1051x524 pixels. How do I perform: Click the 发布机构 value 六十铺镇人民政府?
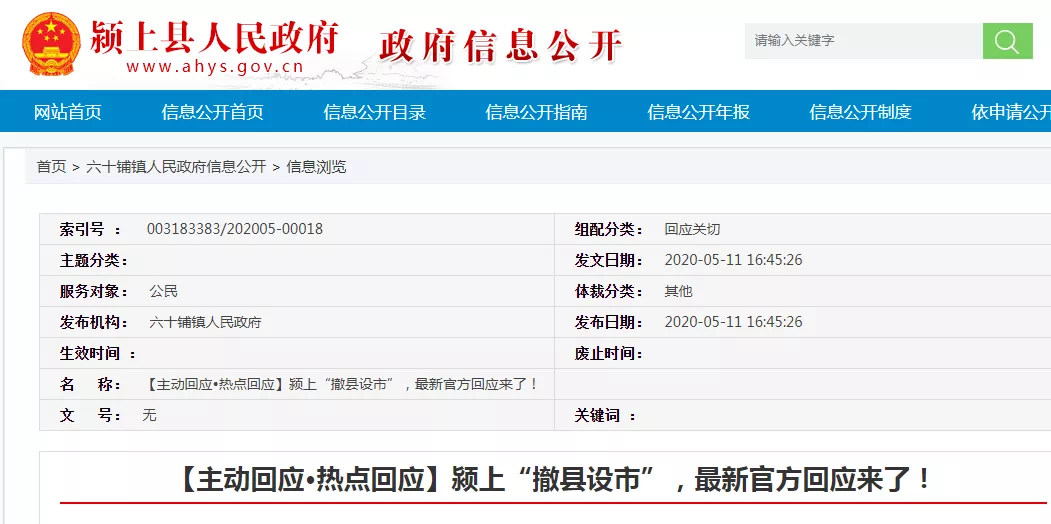click(205, 322)
